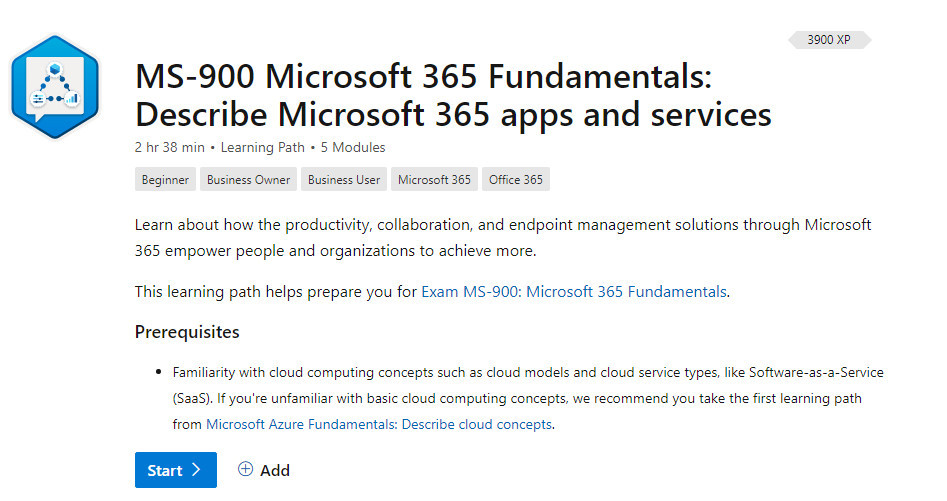This screenshot has width=947, height=501.
Task: Click the 'Learning Path' label text
Action: [x=263, y=147]
